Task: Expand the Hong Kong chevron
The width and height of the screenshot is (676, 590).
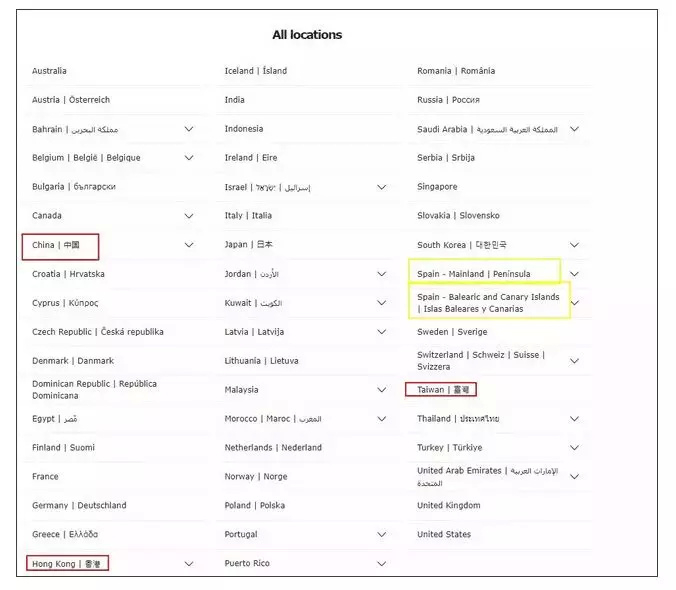Action: (189, 564)
